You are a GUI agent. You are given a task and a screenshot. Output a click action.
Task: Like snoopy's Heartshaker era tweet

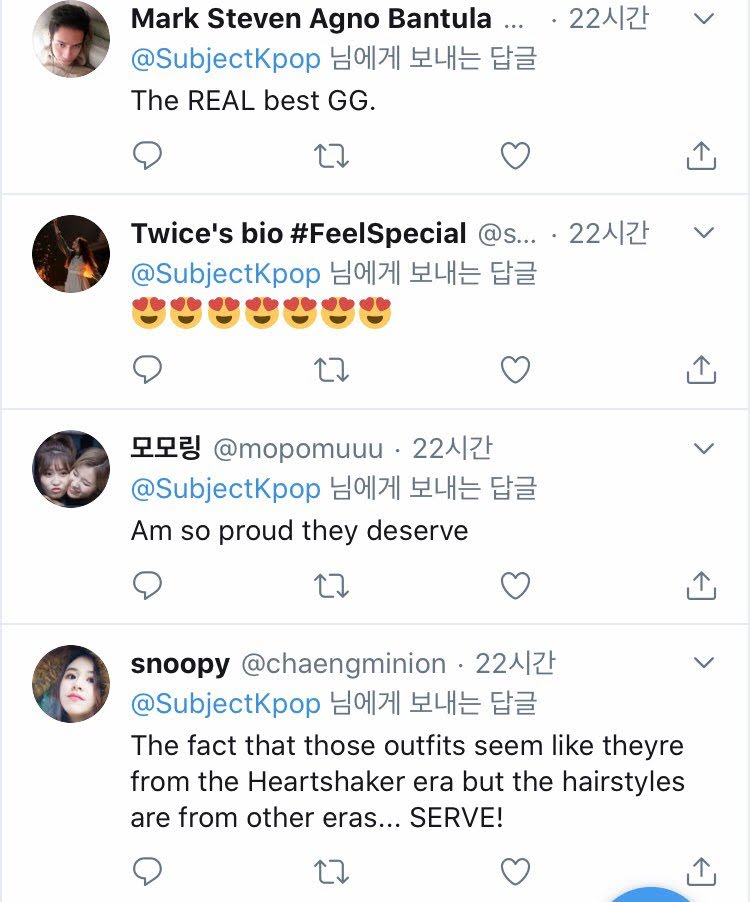(515, 872)
